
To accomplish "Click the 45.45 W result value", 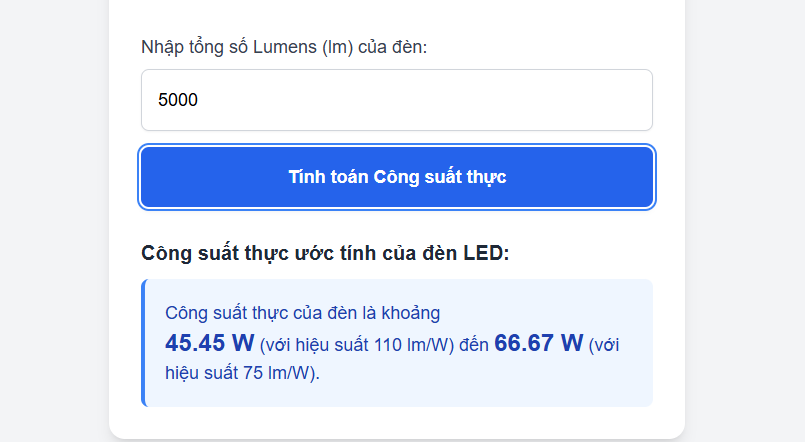I will coord(209,343).
